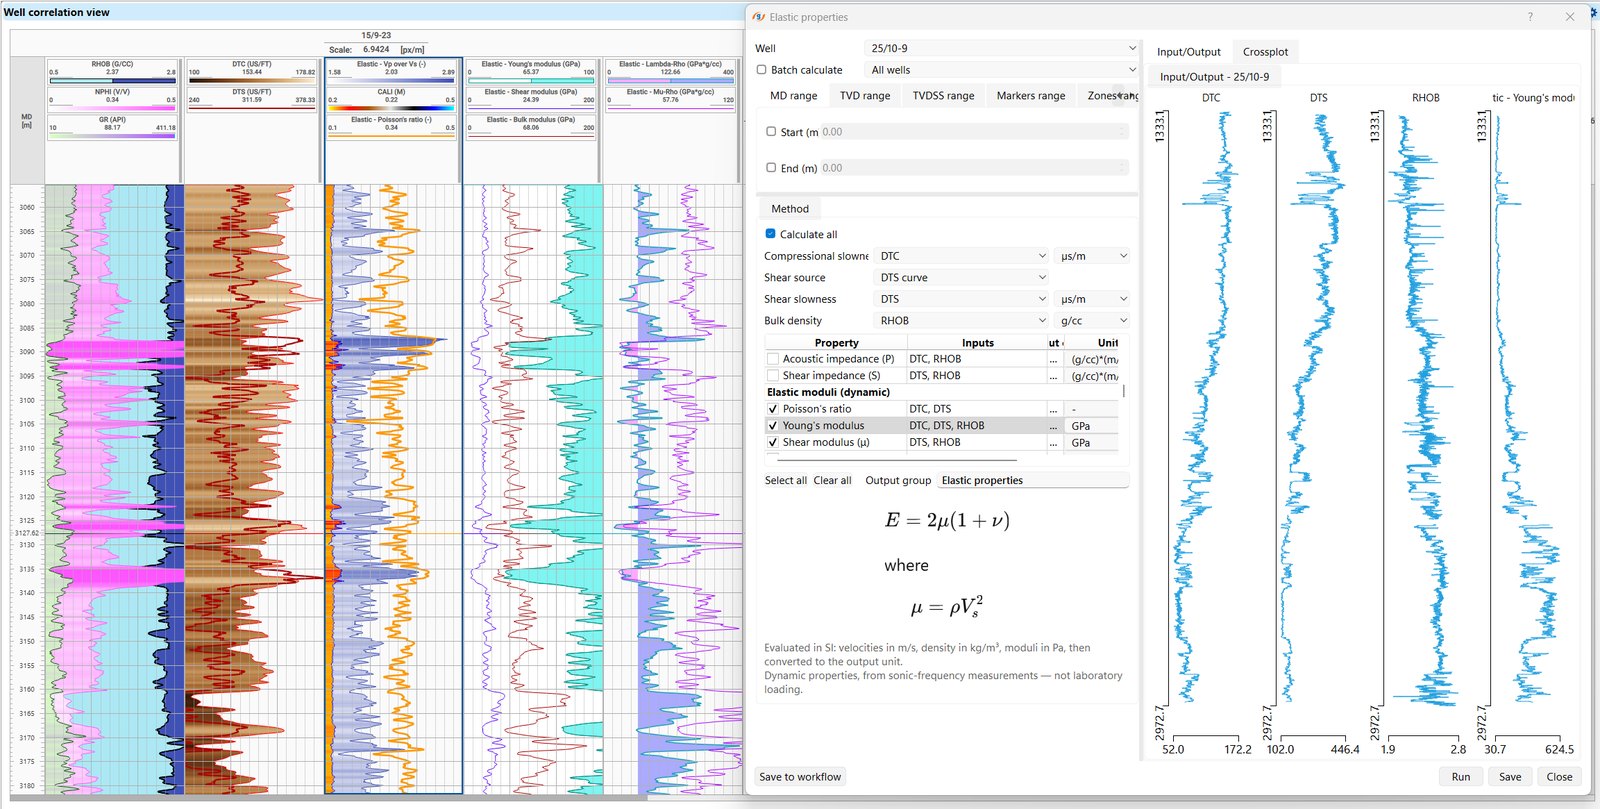The width and height of the screenshot is (1600, 809).
Task: Open the All wells batch dropdown
Action: [x=1002, y=70]
